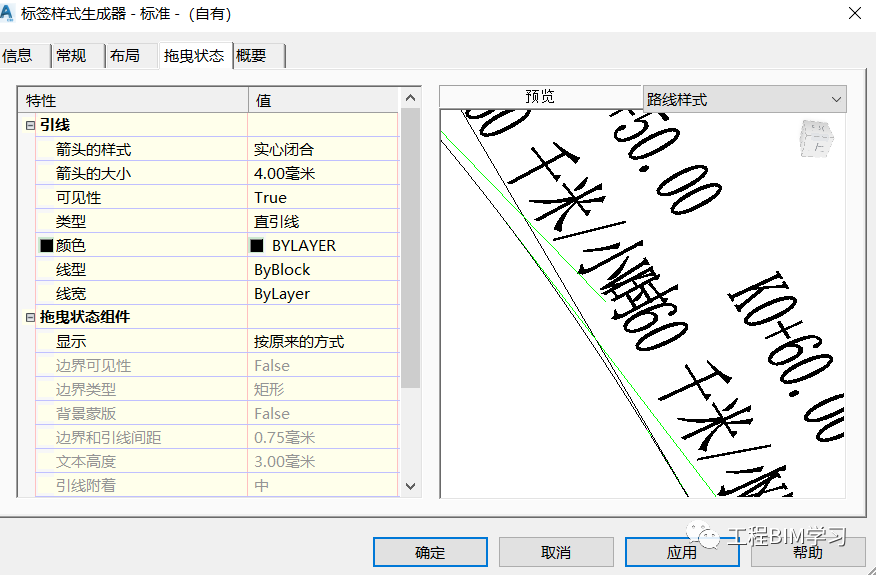
Task: Click the property list scrollbar thumb
Action: click(411, 248)
